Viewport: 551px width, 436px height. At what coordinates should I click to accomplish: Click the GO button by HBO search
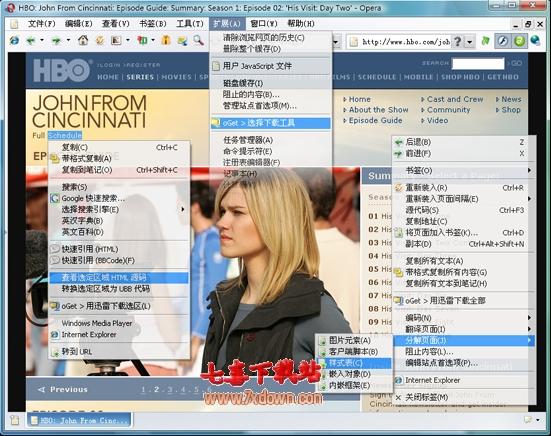517,63
